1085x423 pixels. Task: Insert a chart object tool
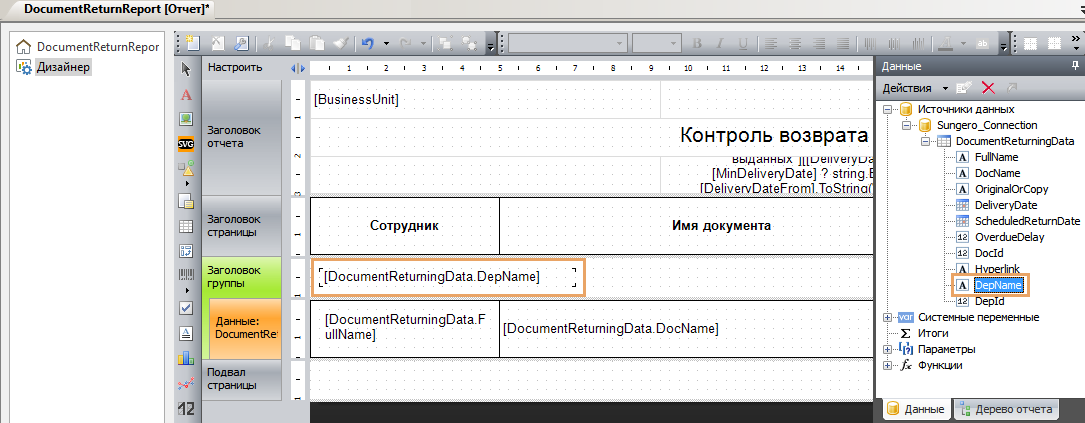[x=185, y=357]
